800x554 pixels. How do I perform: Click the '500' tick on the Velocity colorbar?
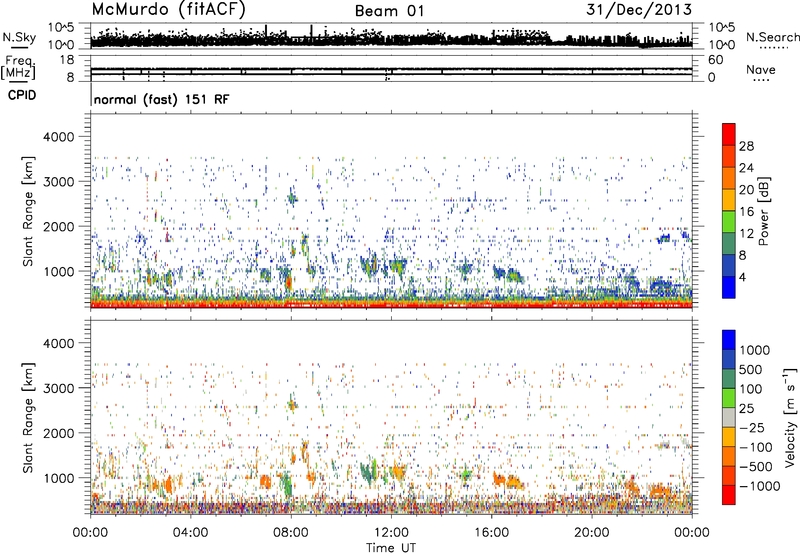pos(751,370)
